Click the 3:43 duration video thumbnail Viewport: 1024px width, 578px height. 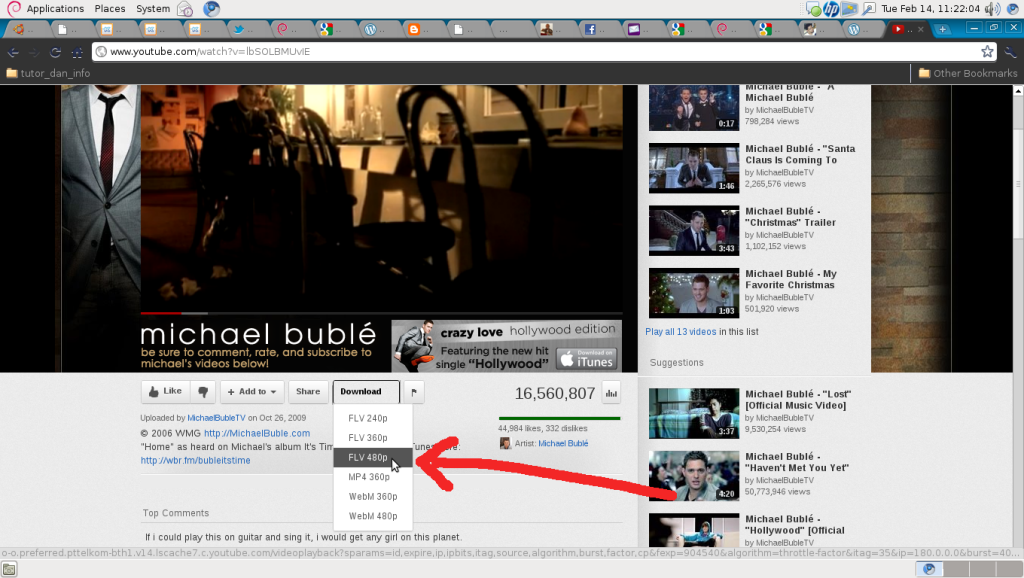tap(694, 231)
